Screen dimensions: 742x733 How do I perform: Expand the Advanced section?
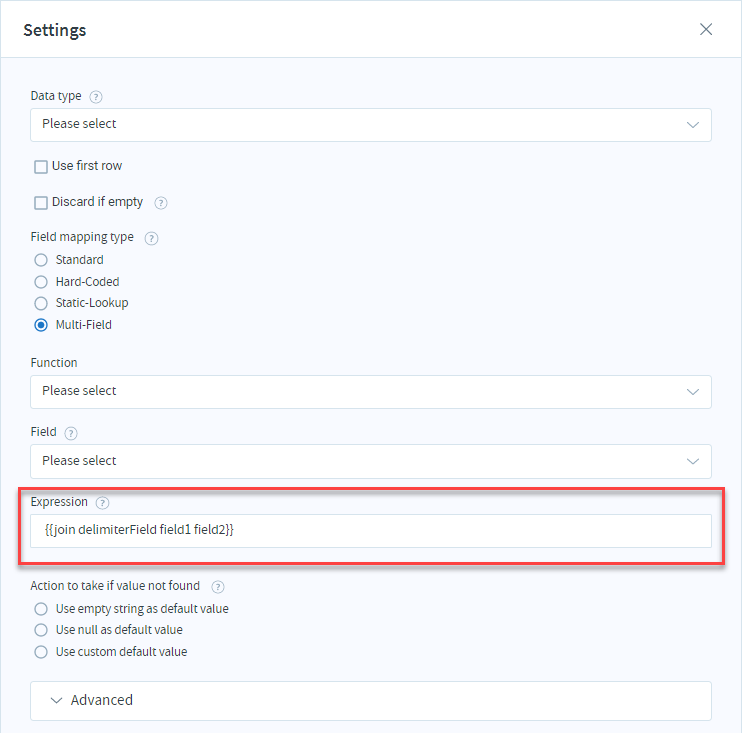(x=371, y=700)
